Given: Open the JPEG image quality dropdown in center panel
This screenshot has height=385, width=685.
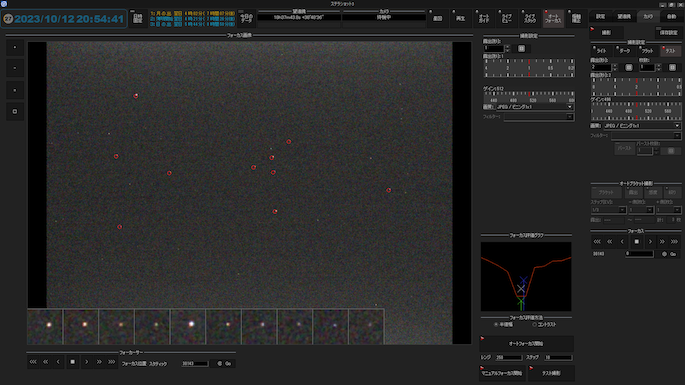Looking at the screenshot, I should point(535,107).
